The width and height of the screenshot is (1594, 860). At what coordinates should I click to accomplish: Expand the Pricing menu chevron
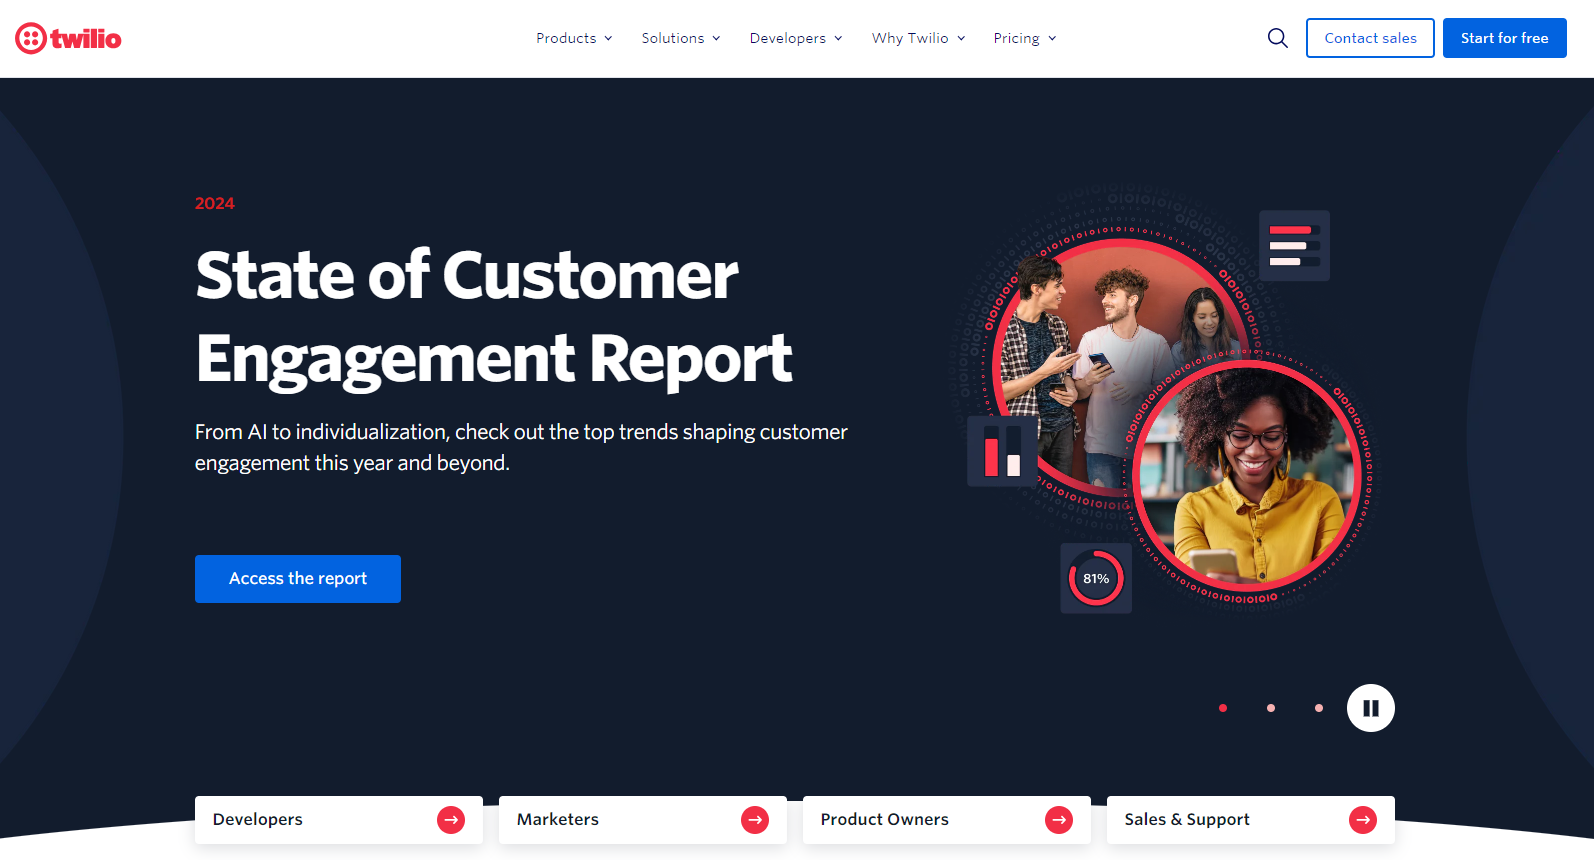[x=1052, y=39]
